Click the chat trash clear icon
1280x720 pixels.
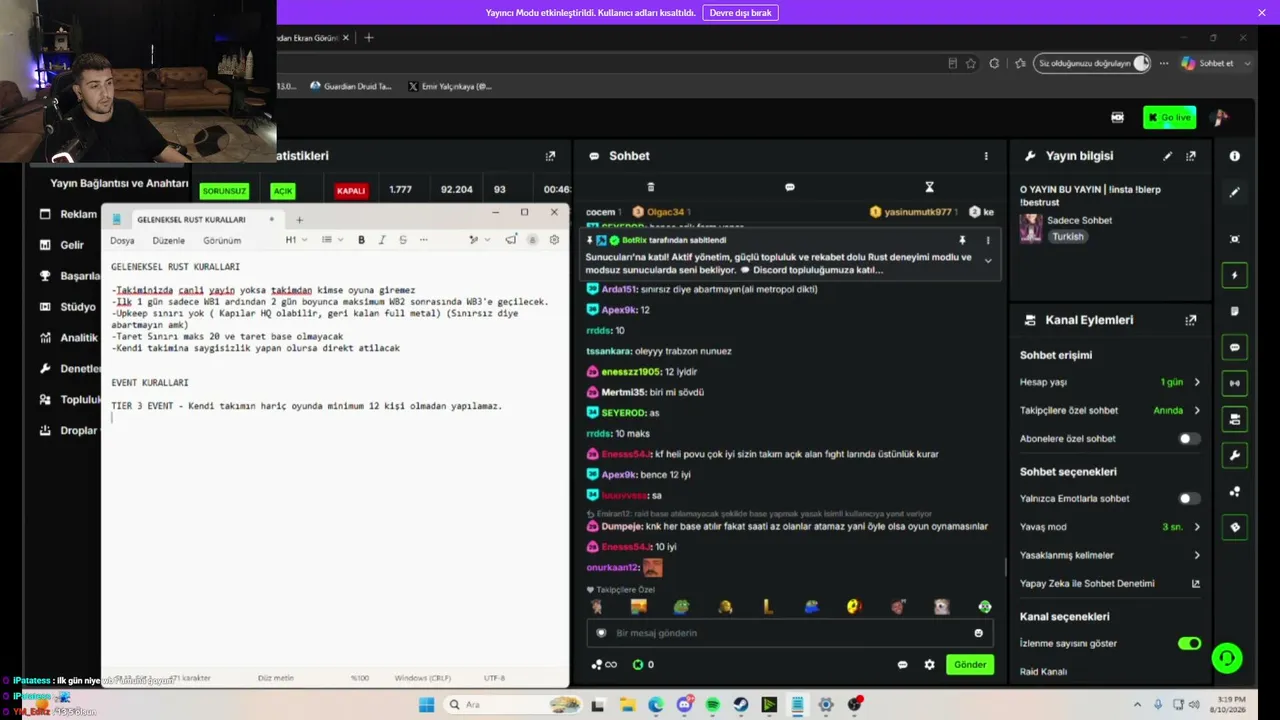[651, 187]
